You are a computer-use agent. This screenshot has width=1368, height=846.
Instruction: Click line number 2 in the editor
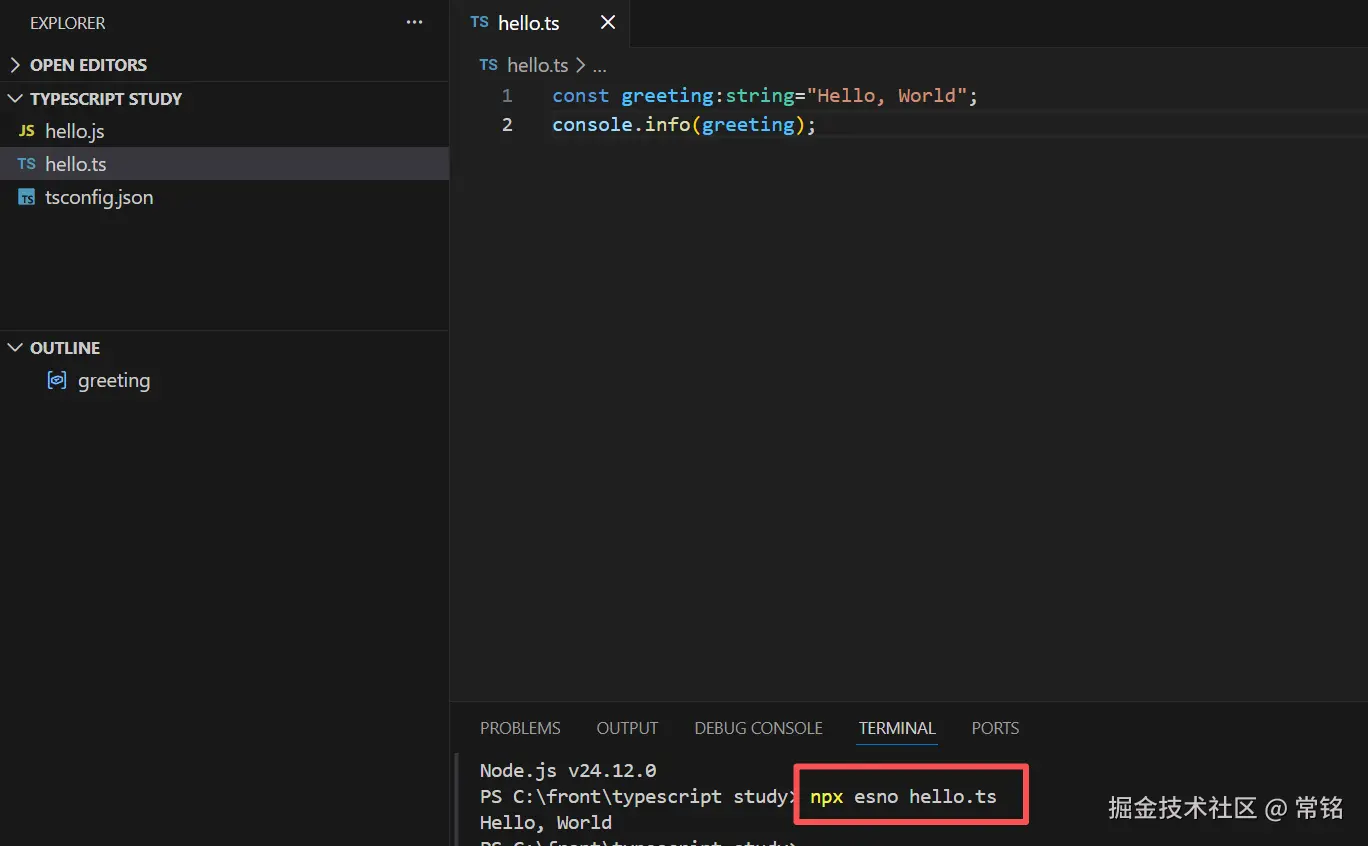[507, 125]
